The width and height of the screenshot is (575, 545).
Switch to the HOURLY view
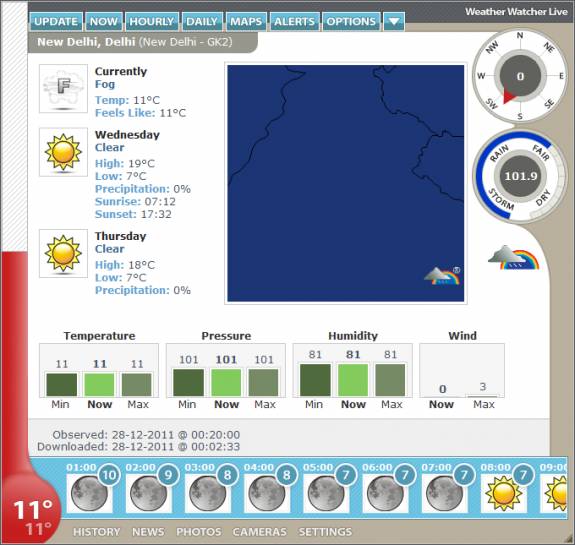point(151,22)
